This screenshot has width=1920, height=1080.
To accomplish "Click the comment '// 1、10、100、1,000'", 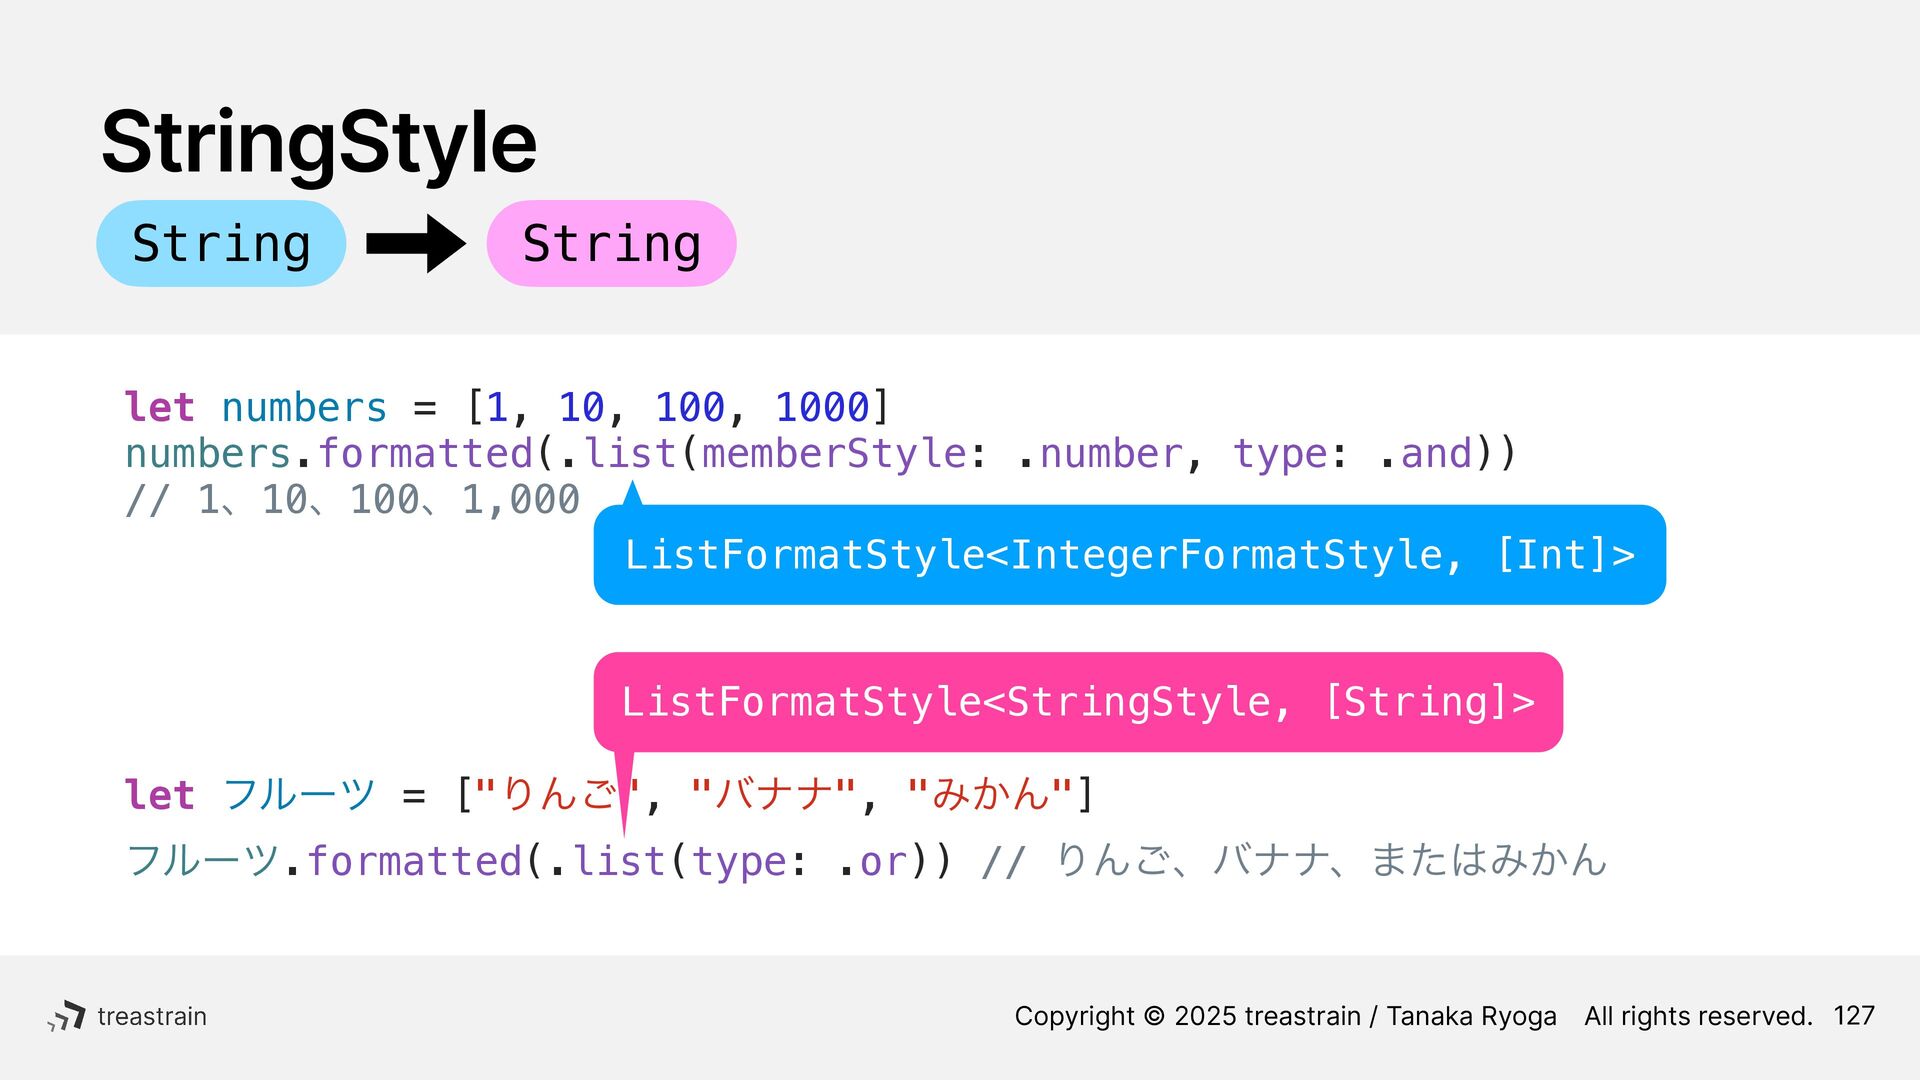I will click(x=352, y=499).
